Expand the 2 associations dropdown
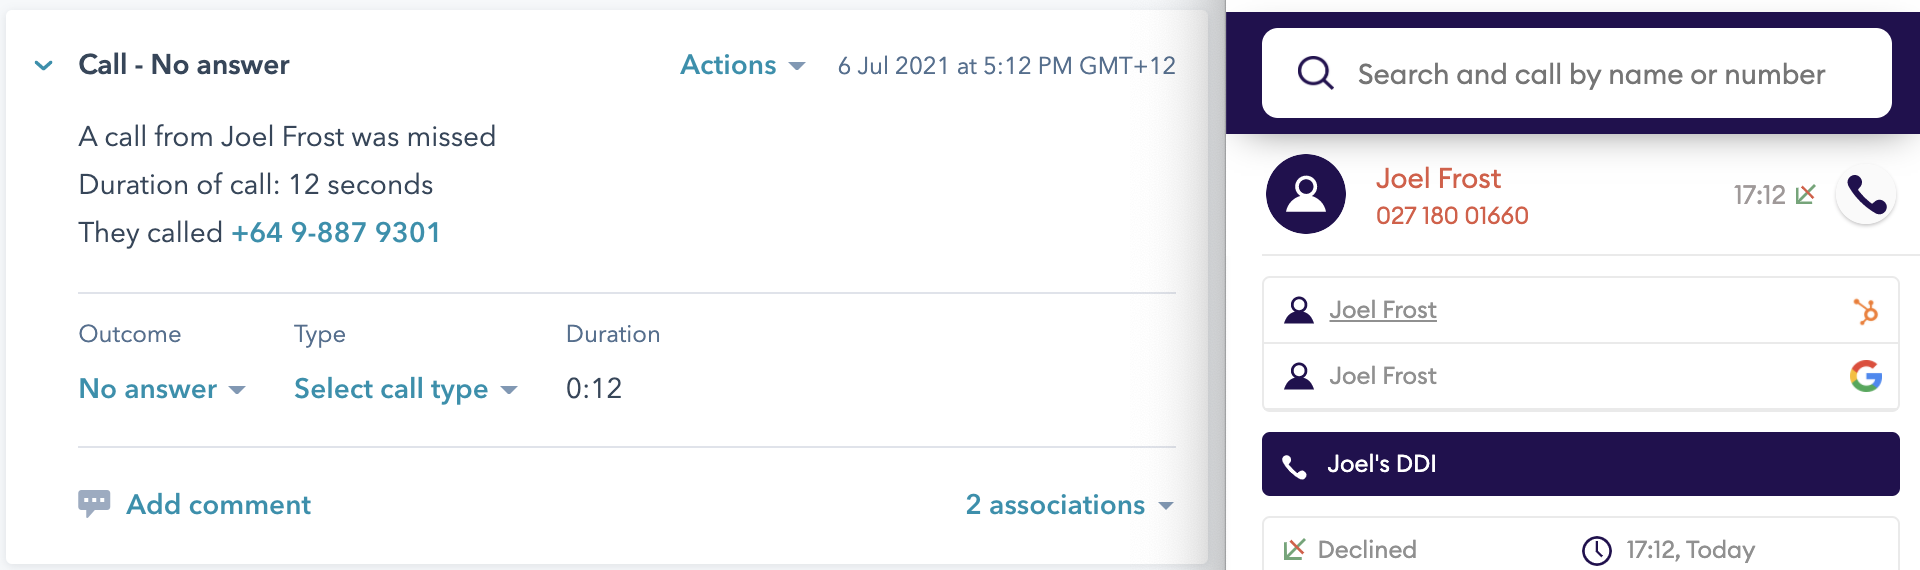 (x=1069, y=505)
